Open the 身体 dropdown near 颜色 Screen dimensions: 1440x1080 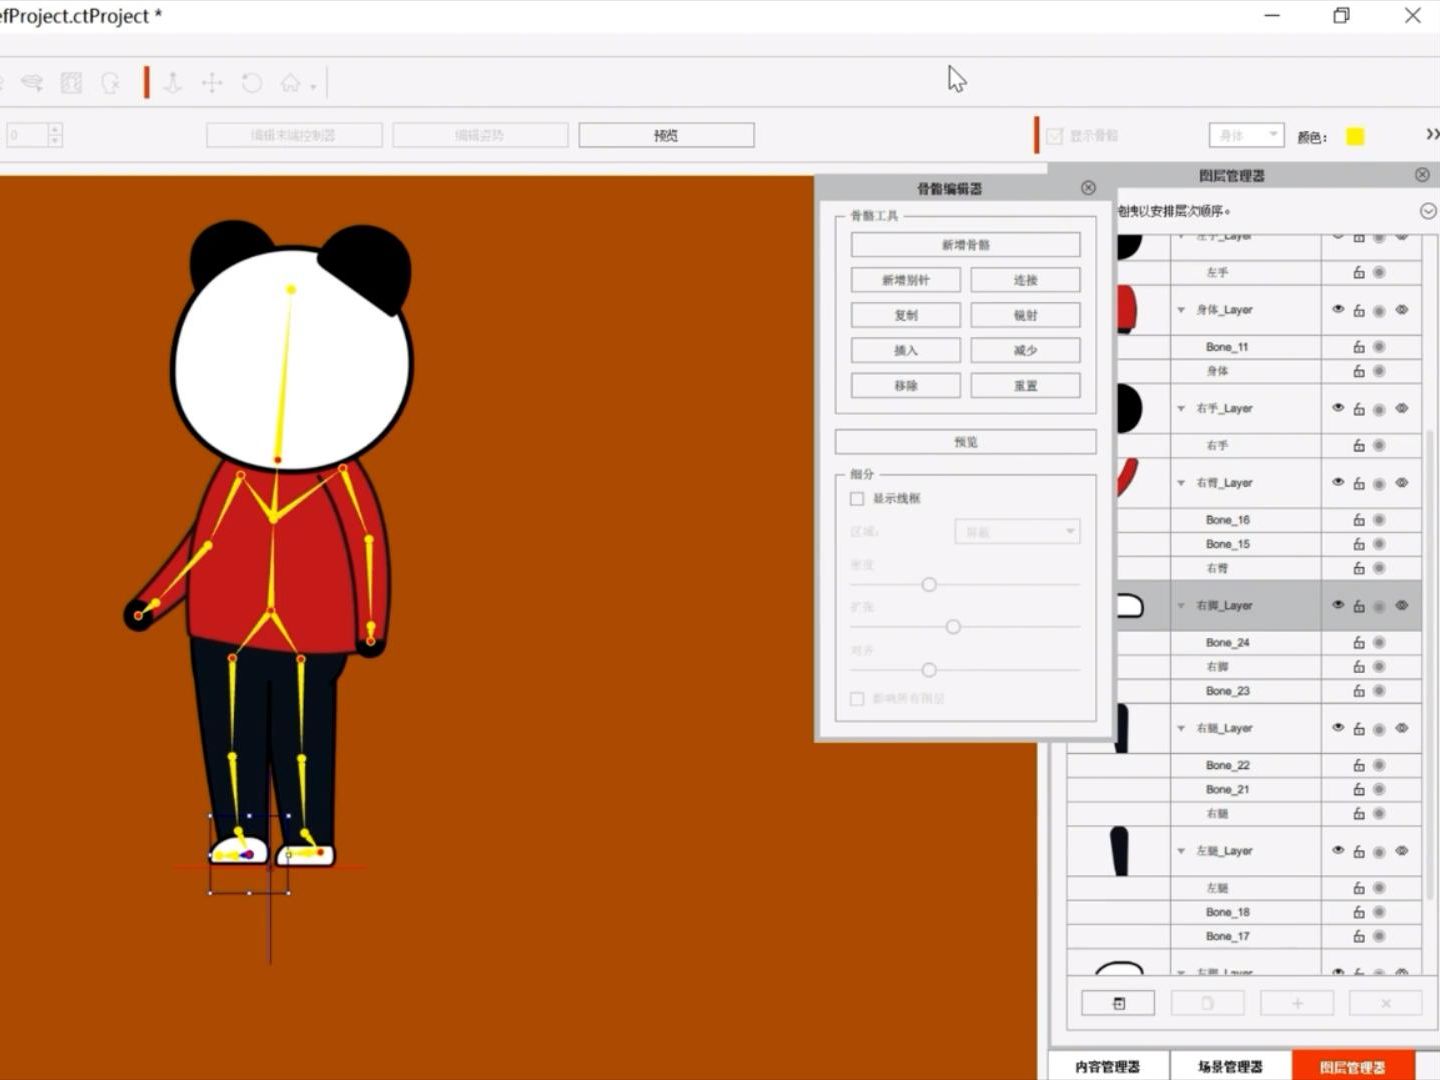point(1246,134)
